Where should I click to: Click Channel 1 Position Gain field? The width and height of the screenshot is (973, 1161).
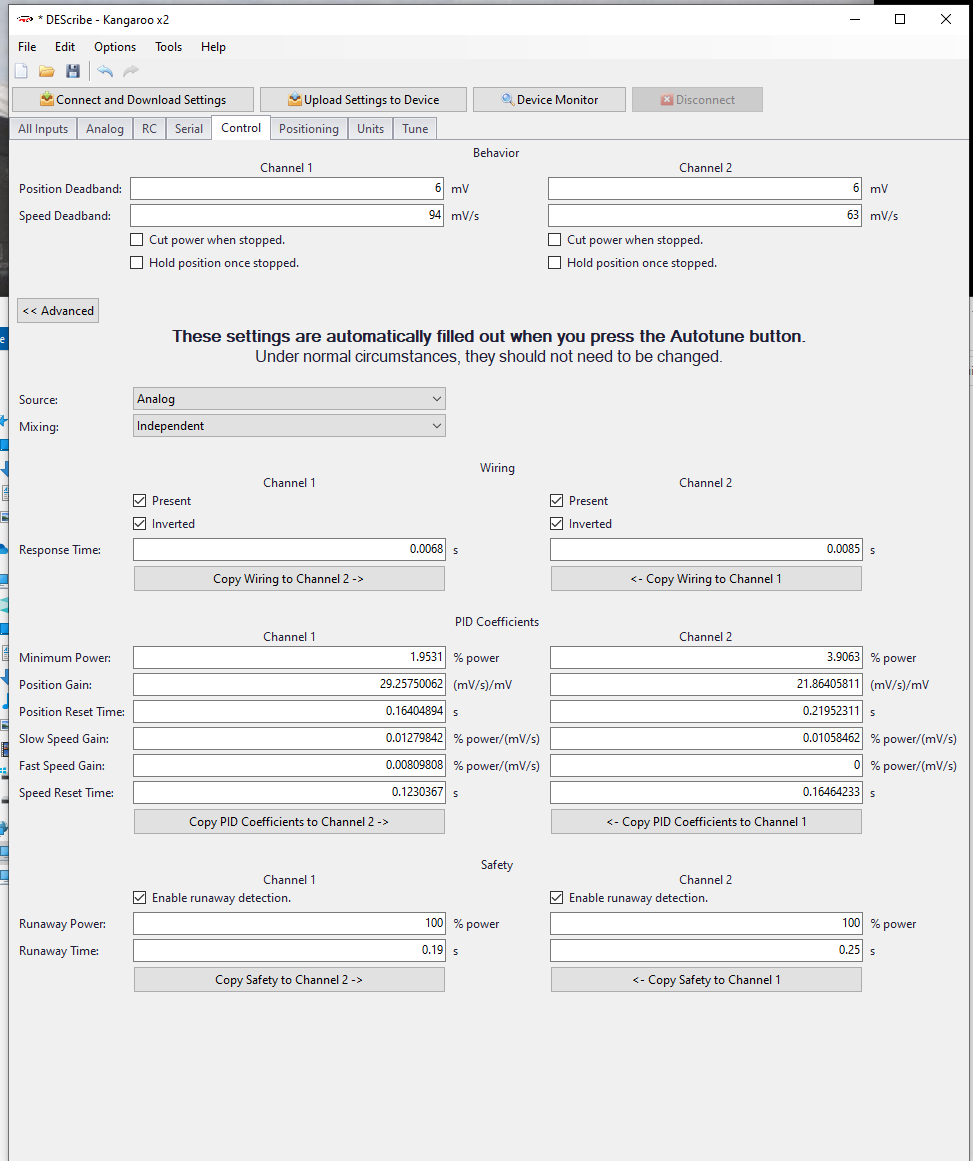click(x=290, y=684)
